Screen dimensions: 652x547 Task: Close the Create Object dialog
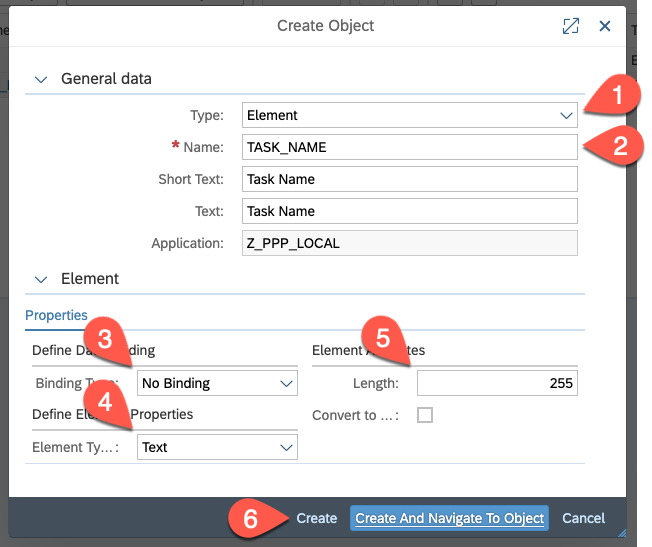click(x=605, y=27)
